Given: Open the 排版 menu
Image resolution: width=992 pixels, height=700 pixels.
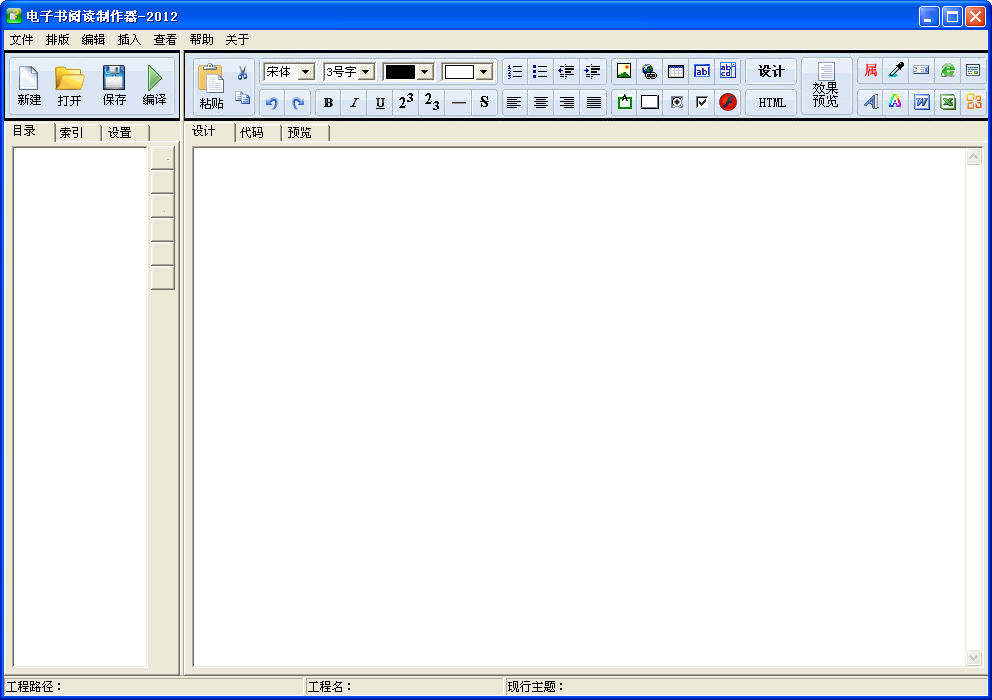Looking at the screenshot, I should (x=58, y=39).
